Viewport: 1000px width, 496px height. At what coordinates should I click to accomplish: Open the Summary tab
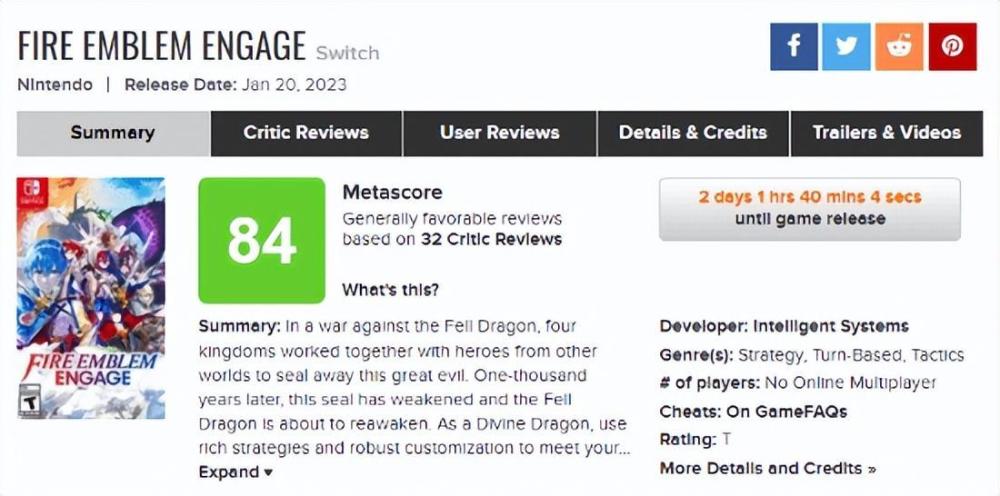coord(113,133)
